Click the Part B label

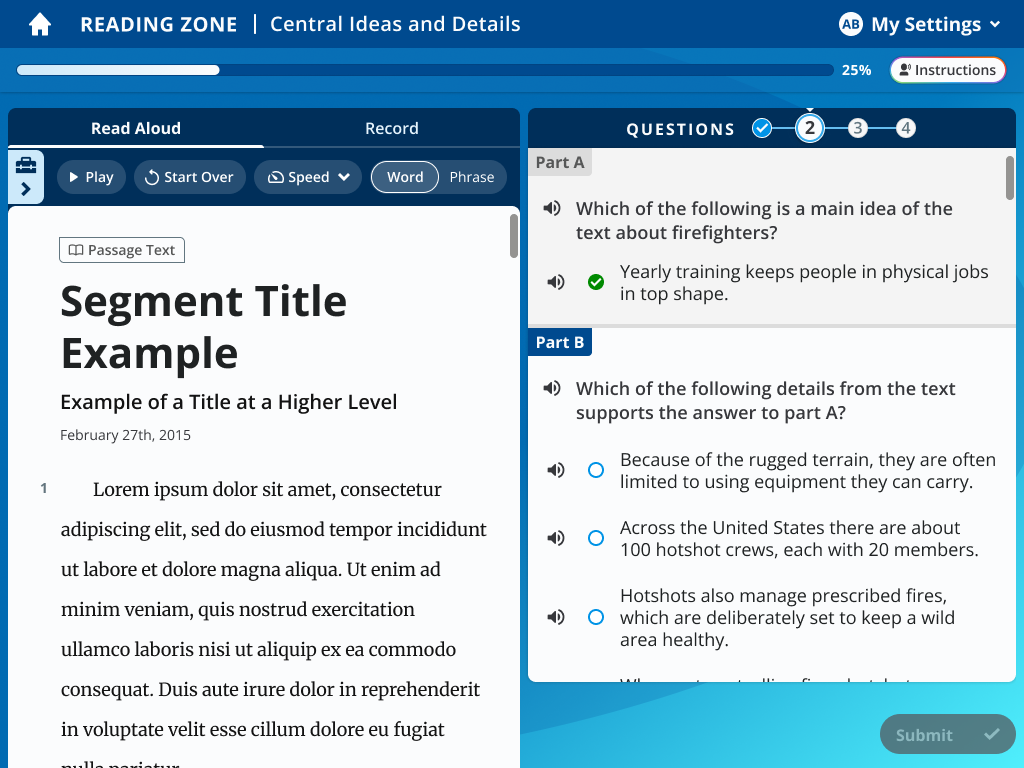click(560, 342)
